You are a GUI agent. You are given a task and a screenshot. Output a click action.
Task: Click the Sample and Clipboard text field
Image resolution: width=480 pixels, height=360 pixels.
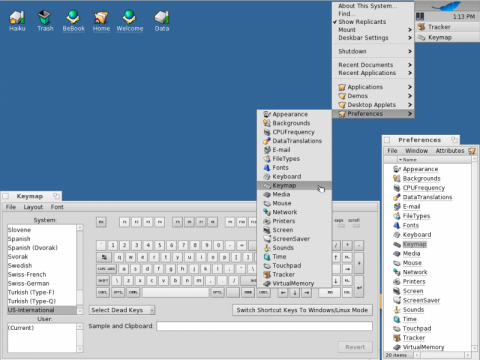point(264,326)
